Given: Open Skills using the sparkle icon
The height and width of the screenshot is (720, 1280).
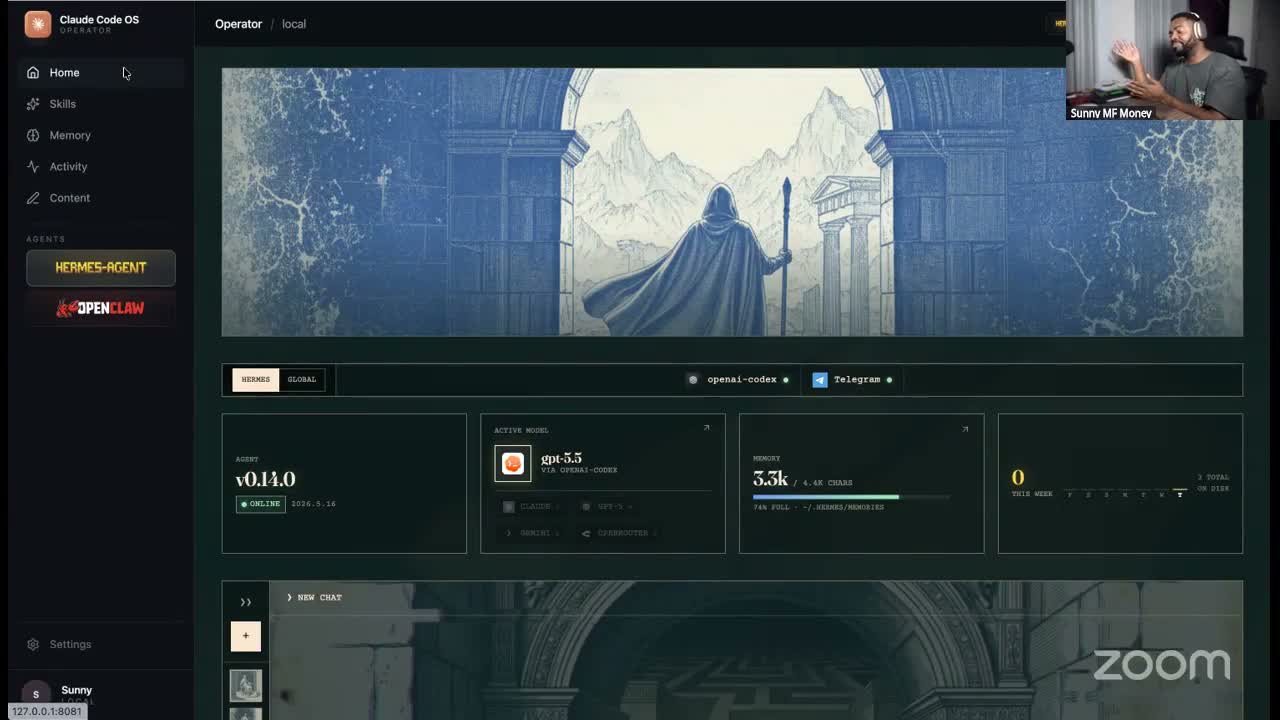Looking at the screenshot, I should tap(33, 104).
